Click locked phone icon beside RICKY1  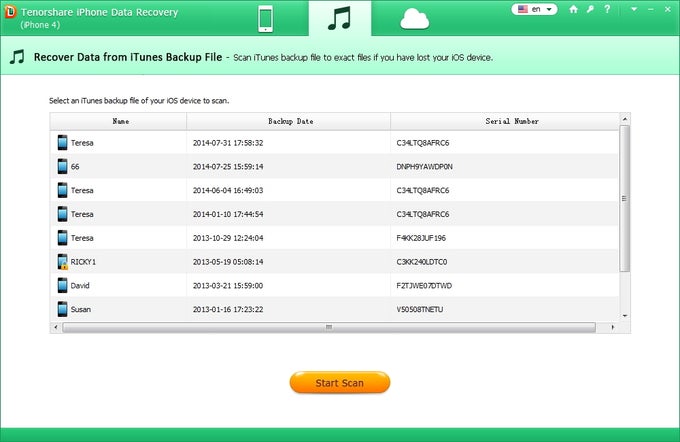[62, 262]
